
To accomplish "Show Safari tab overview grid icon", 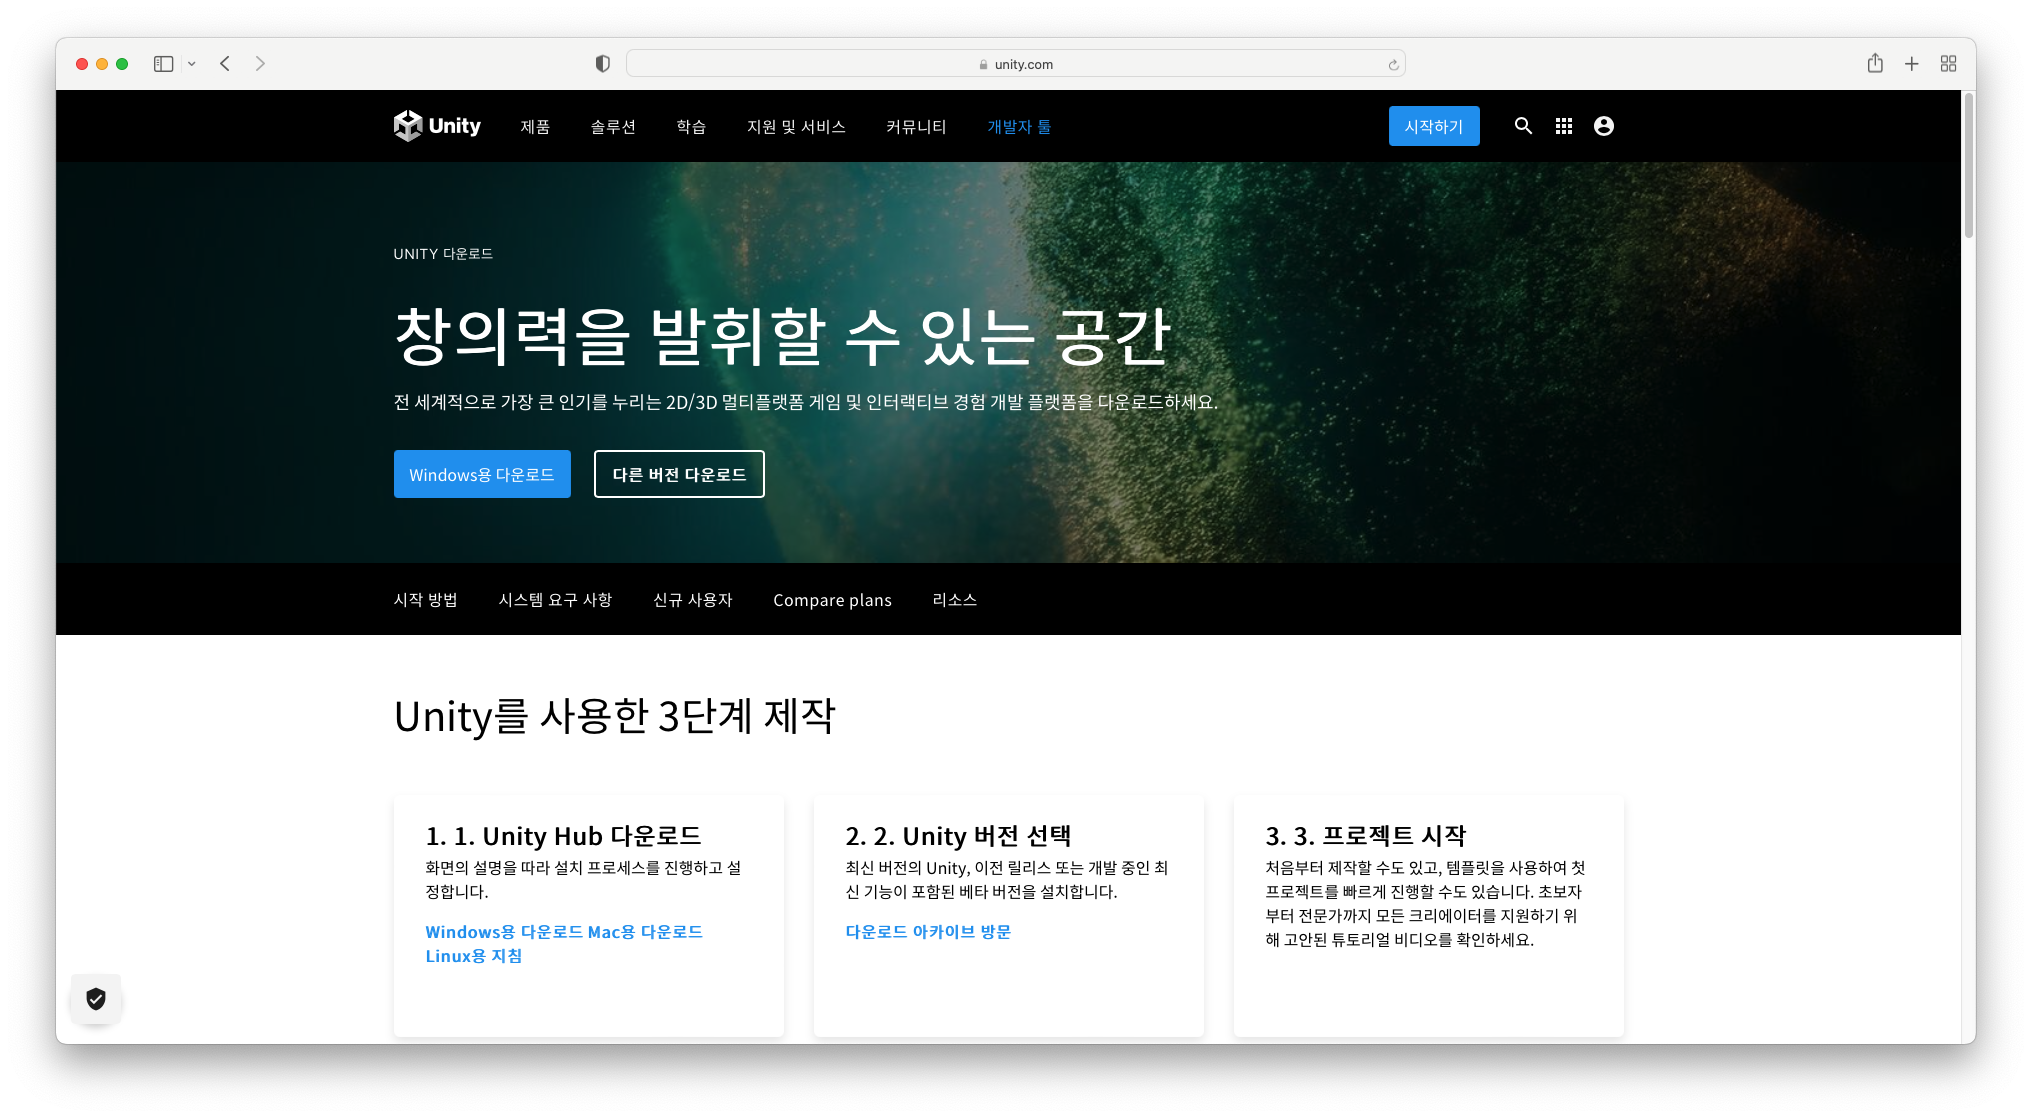I will click(1948, 64).
